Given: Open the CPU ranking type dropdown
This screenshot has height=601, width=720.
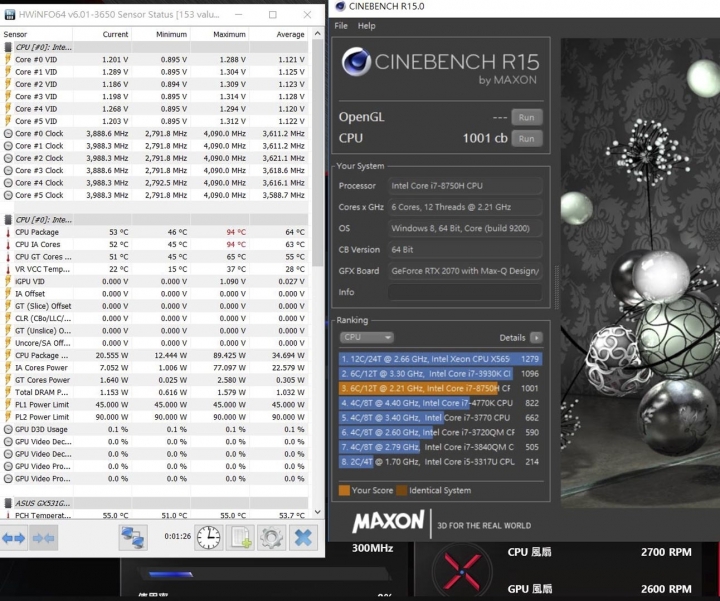Looking at the screenshot, I should 366,337.
